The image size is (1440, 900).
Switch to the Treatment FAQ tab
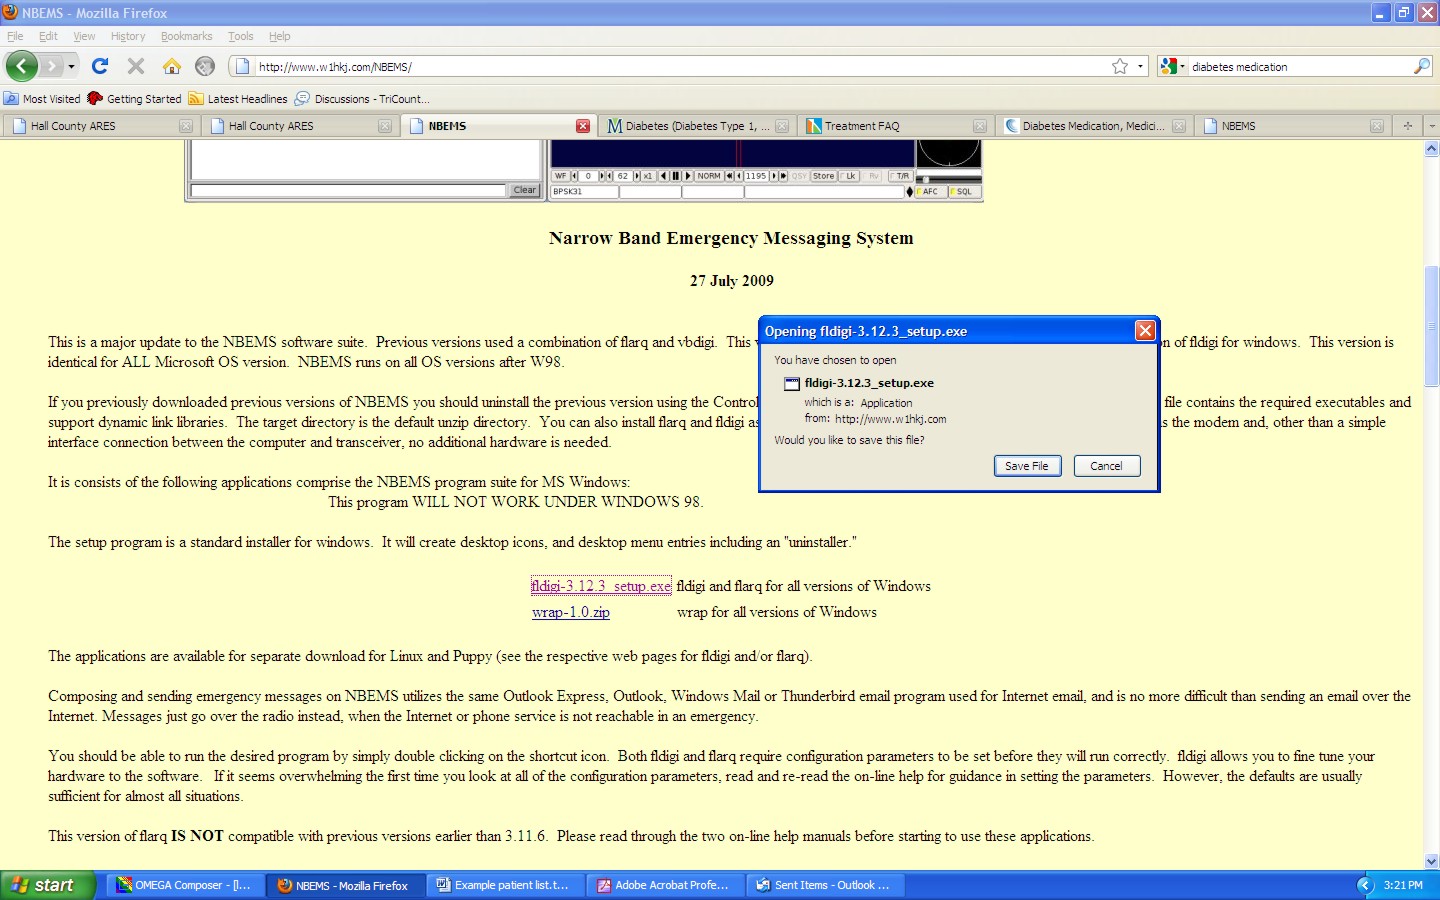pos(894,126)
